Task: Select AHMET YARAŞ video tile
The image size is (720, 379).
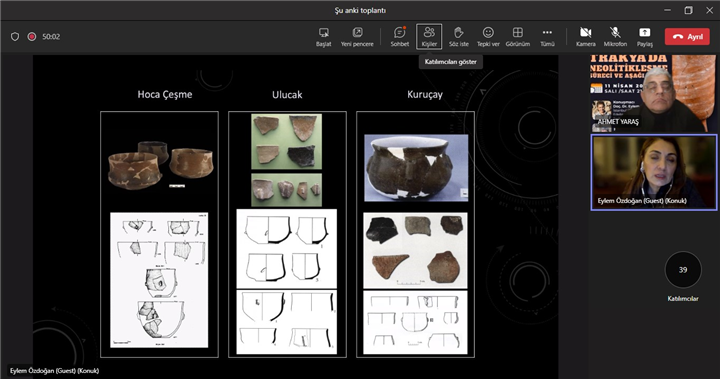Action: pyautogui.click(x=653, y=93)
